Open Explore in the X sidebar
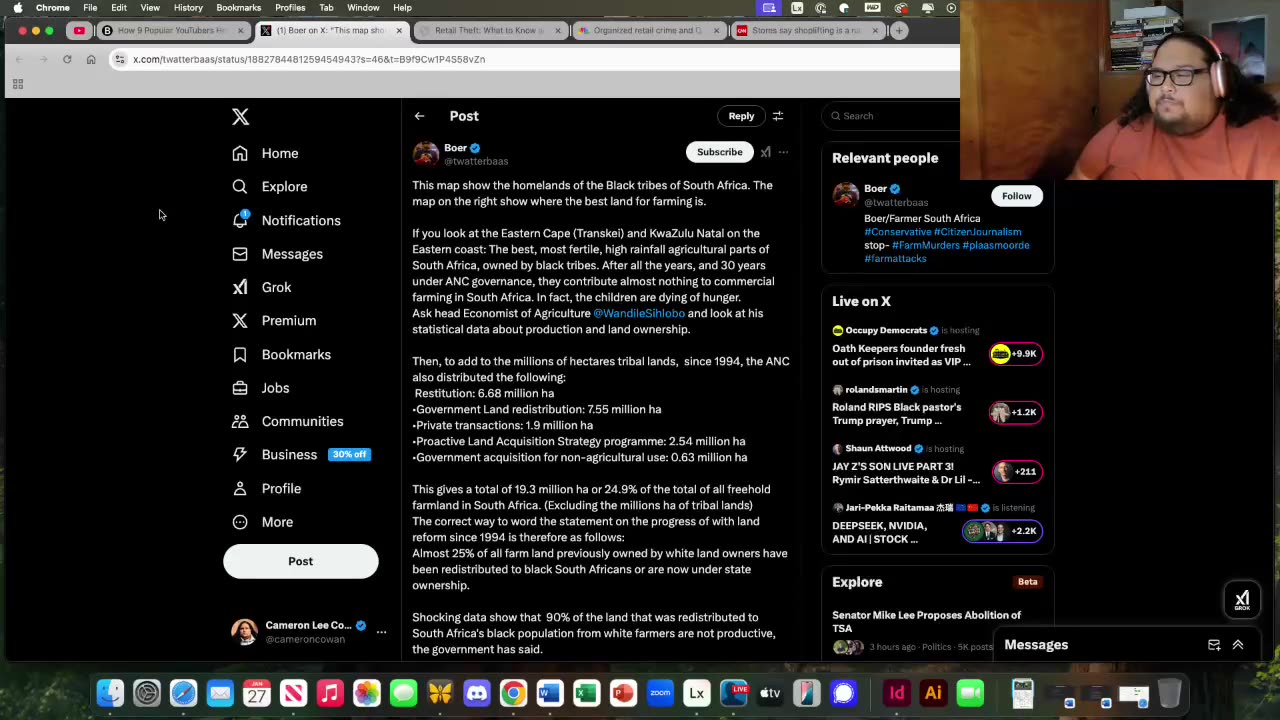 point(270,187)
